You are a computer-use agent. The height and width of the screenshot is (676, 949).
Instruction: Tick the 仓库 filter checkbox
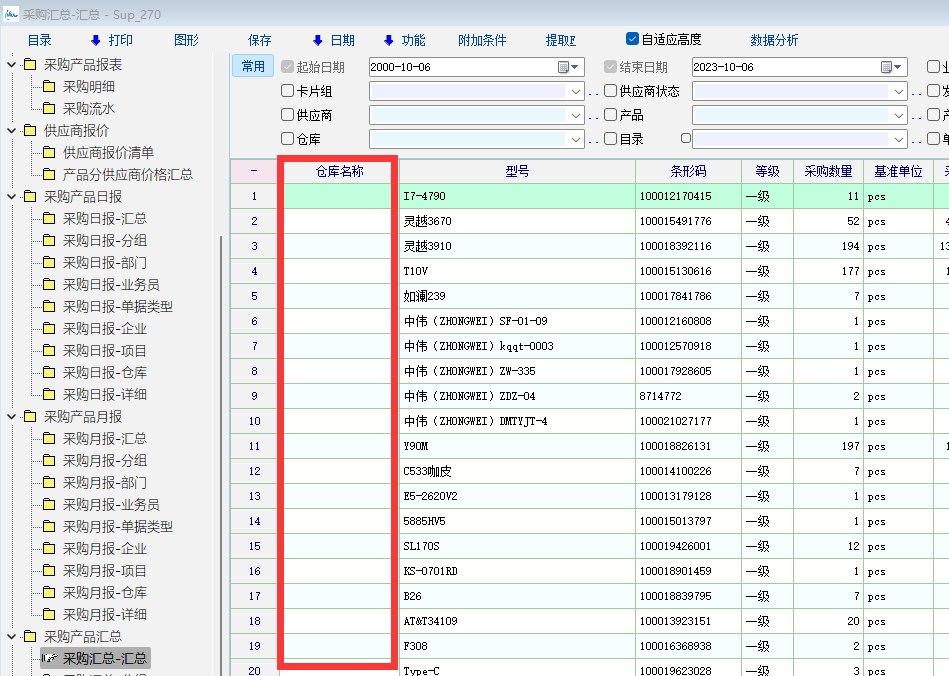(x=288, y=140)
